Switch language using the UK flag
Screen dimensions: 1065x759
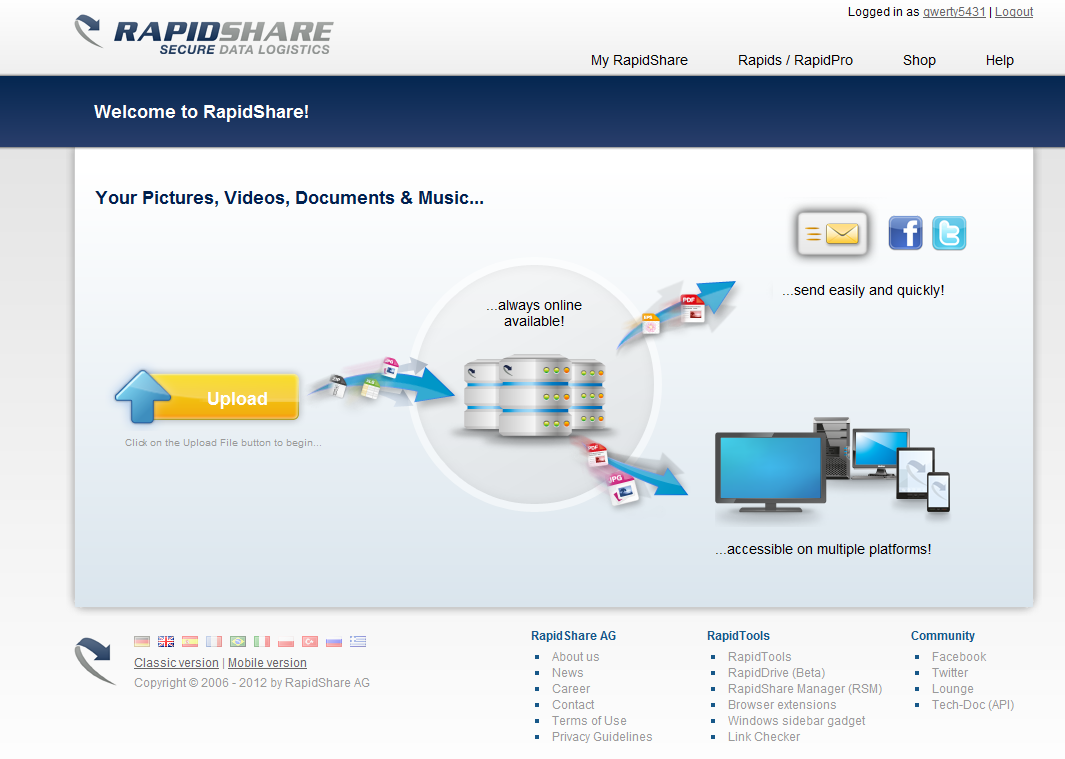pos(166,641)
